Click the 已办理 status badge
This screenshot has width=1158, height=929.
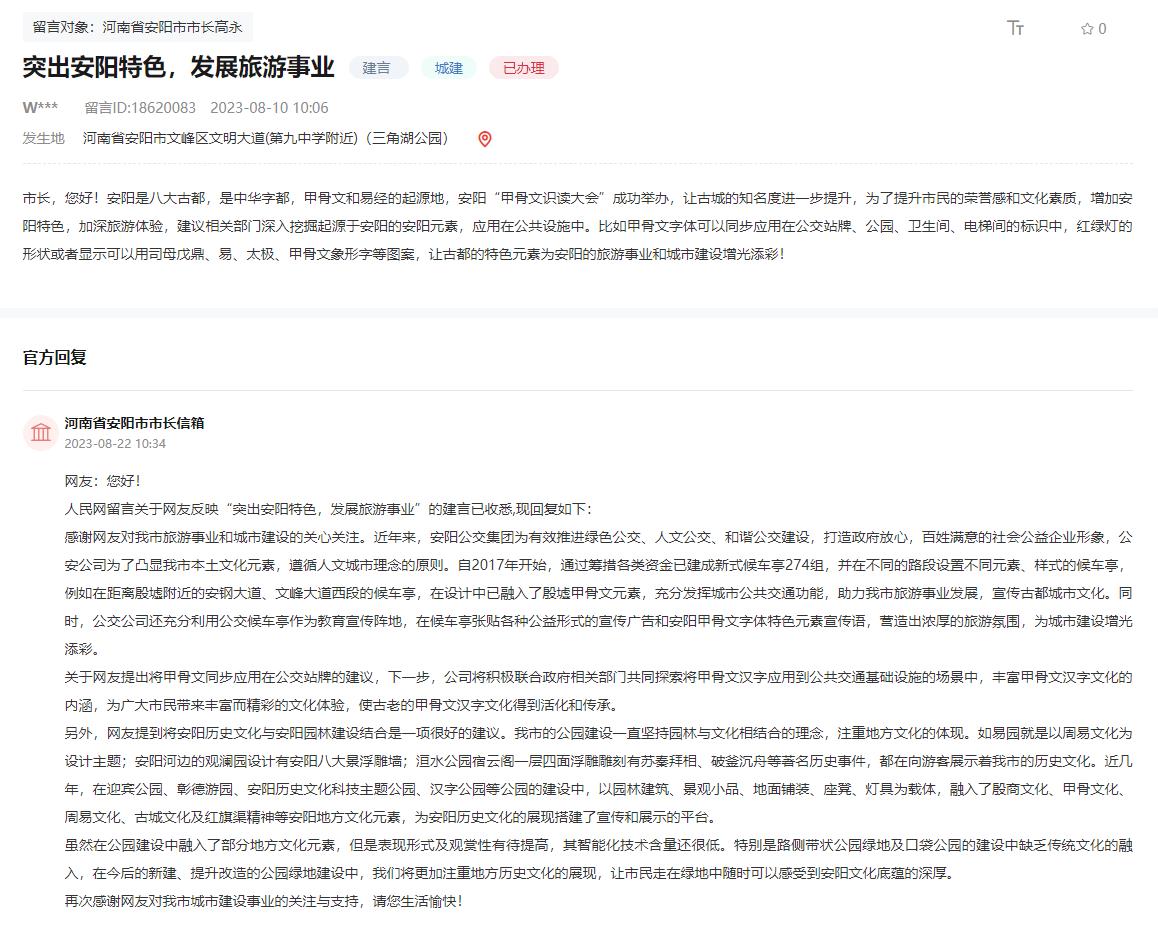click(523, 68)
